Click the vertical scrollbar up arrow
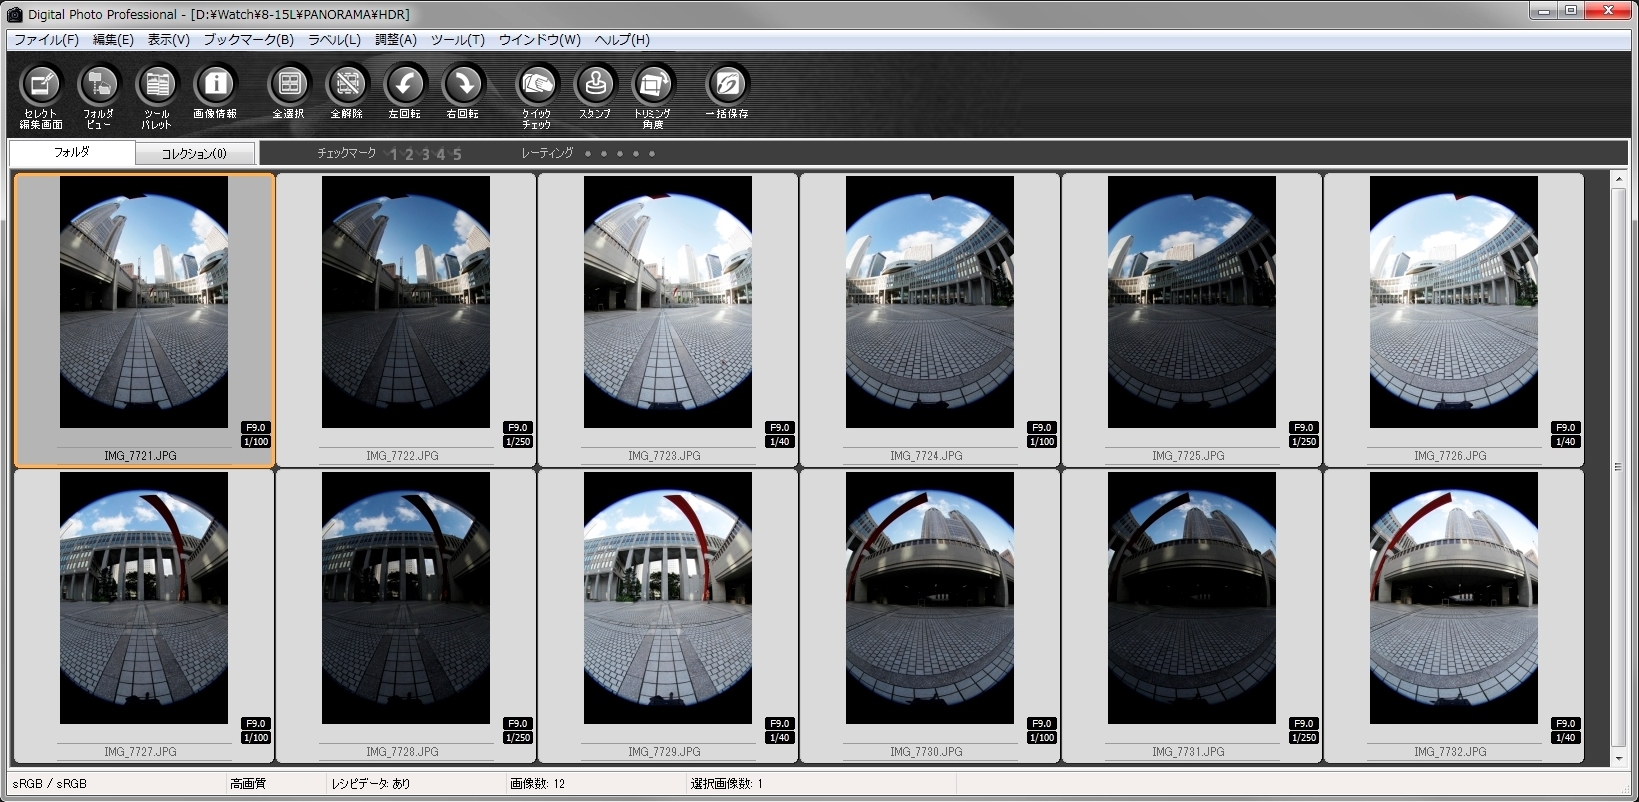Viewport: 1639px width, 802px height. [x=1619, y=179]
